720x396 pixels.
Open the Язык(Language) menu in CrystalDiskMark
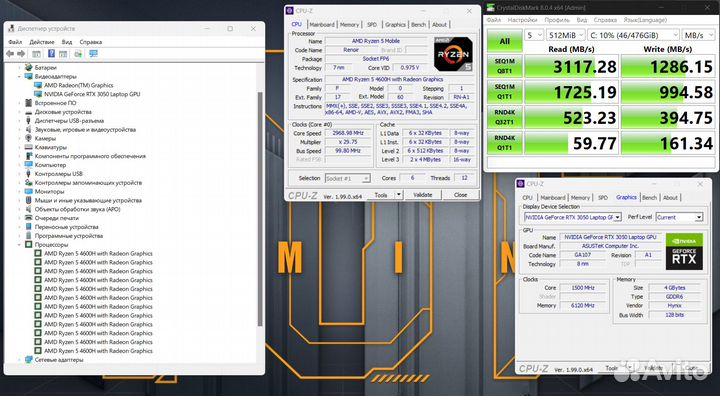click(645, 20)
